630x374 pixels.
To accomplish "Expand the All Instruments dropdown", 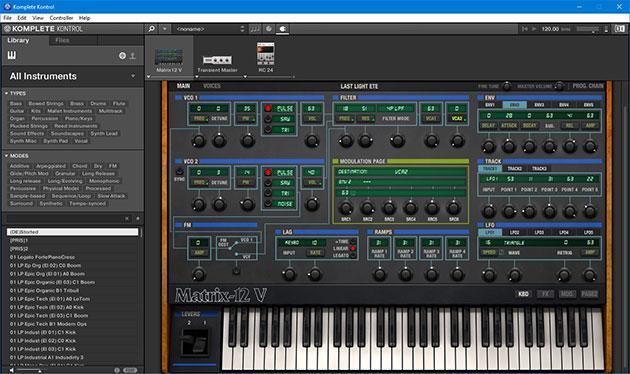I will point(133,76).
